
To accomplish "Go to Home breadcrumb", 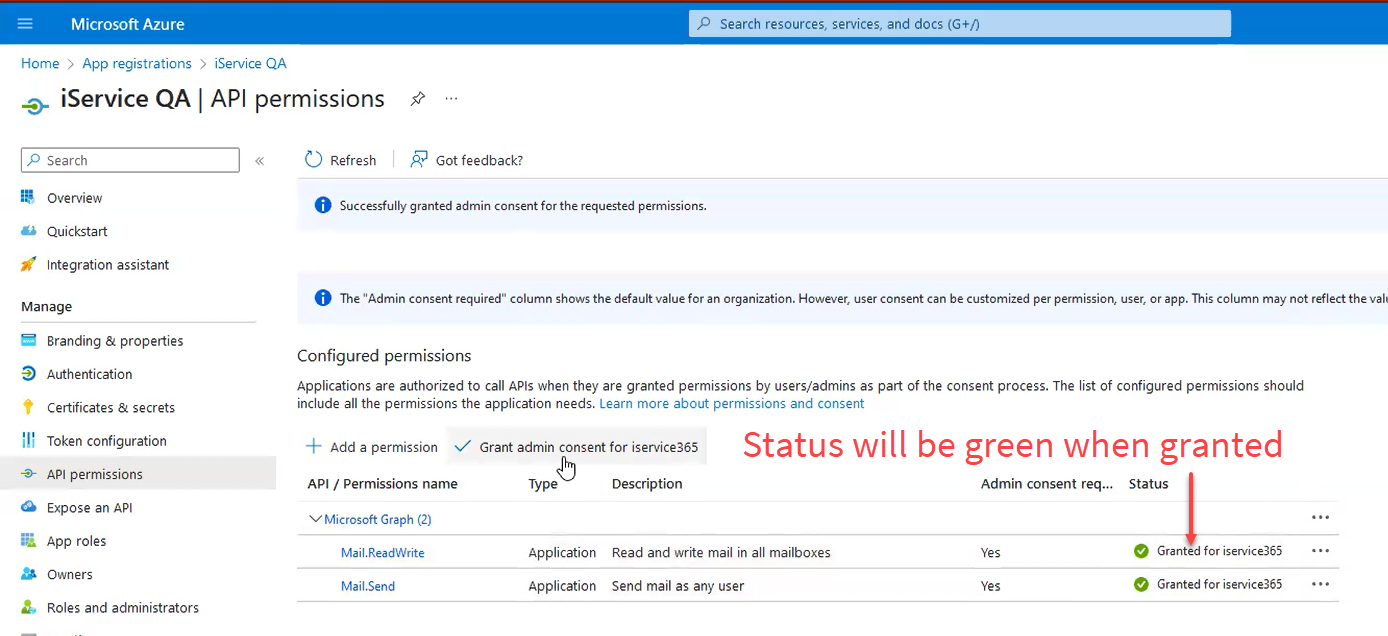I will point(40,63).
